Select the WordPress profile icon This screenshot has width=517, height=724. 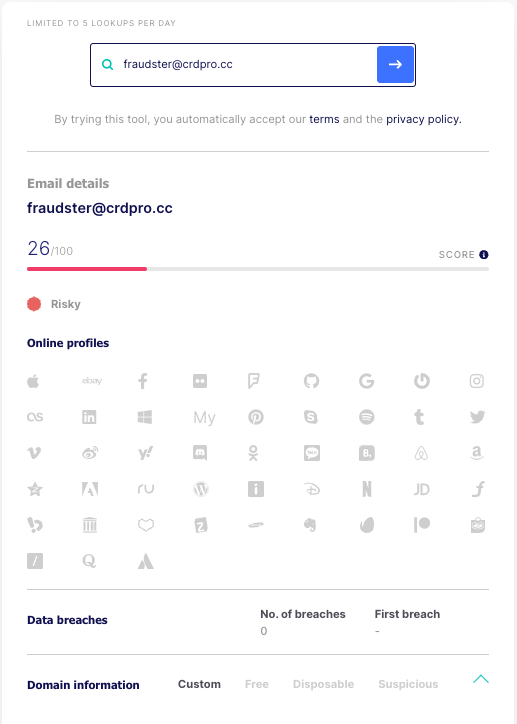201,489
